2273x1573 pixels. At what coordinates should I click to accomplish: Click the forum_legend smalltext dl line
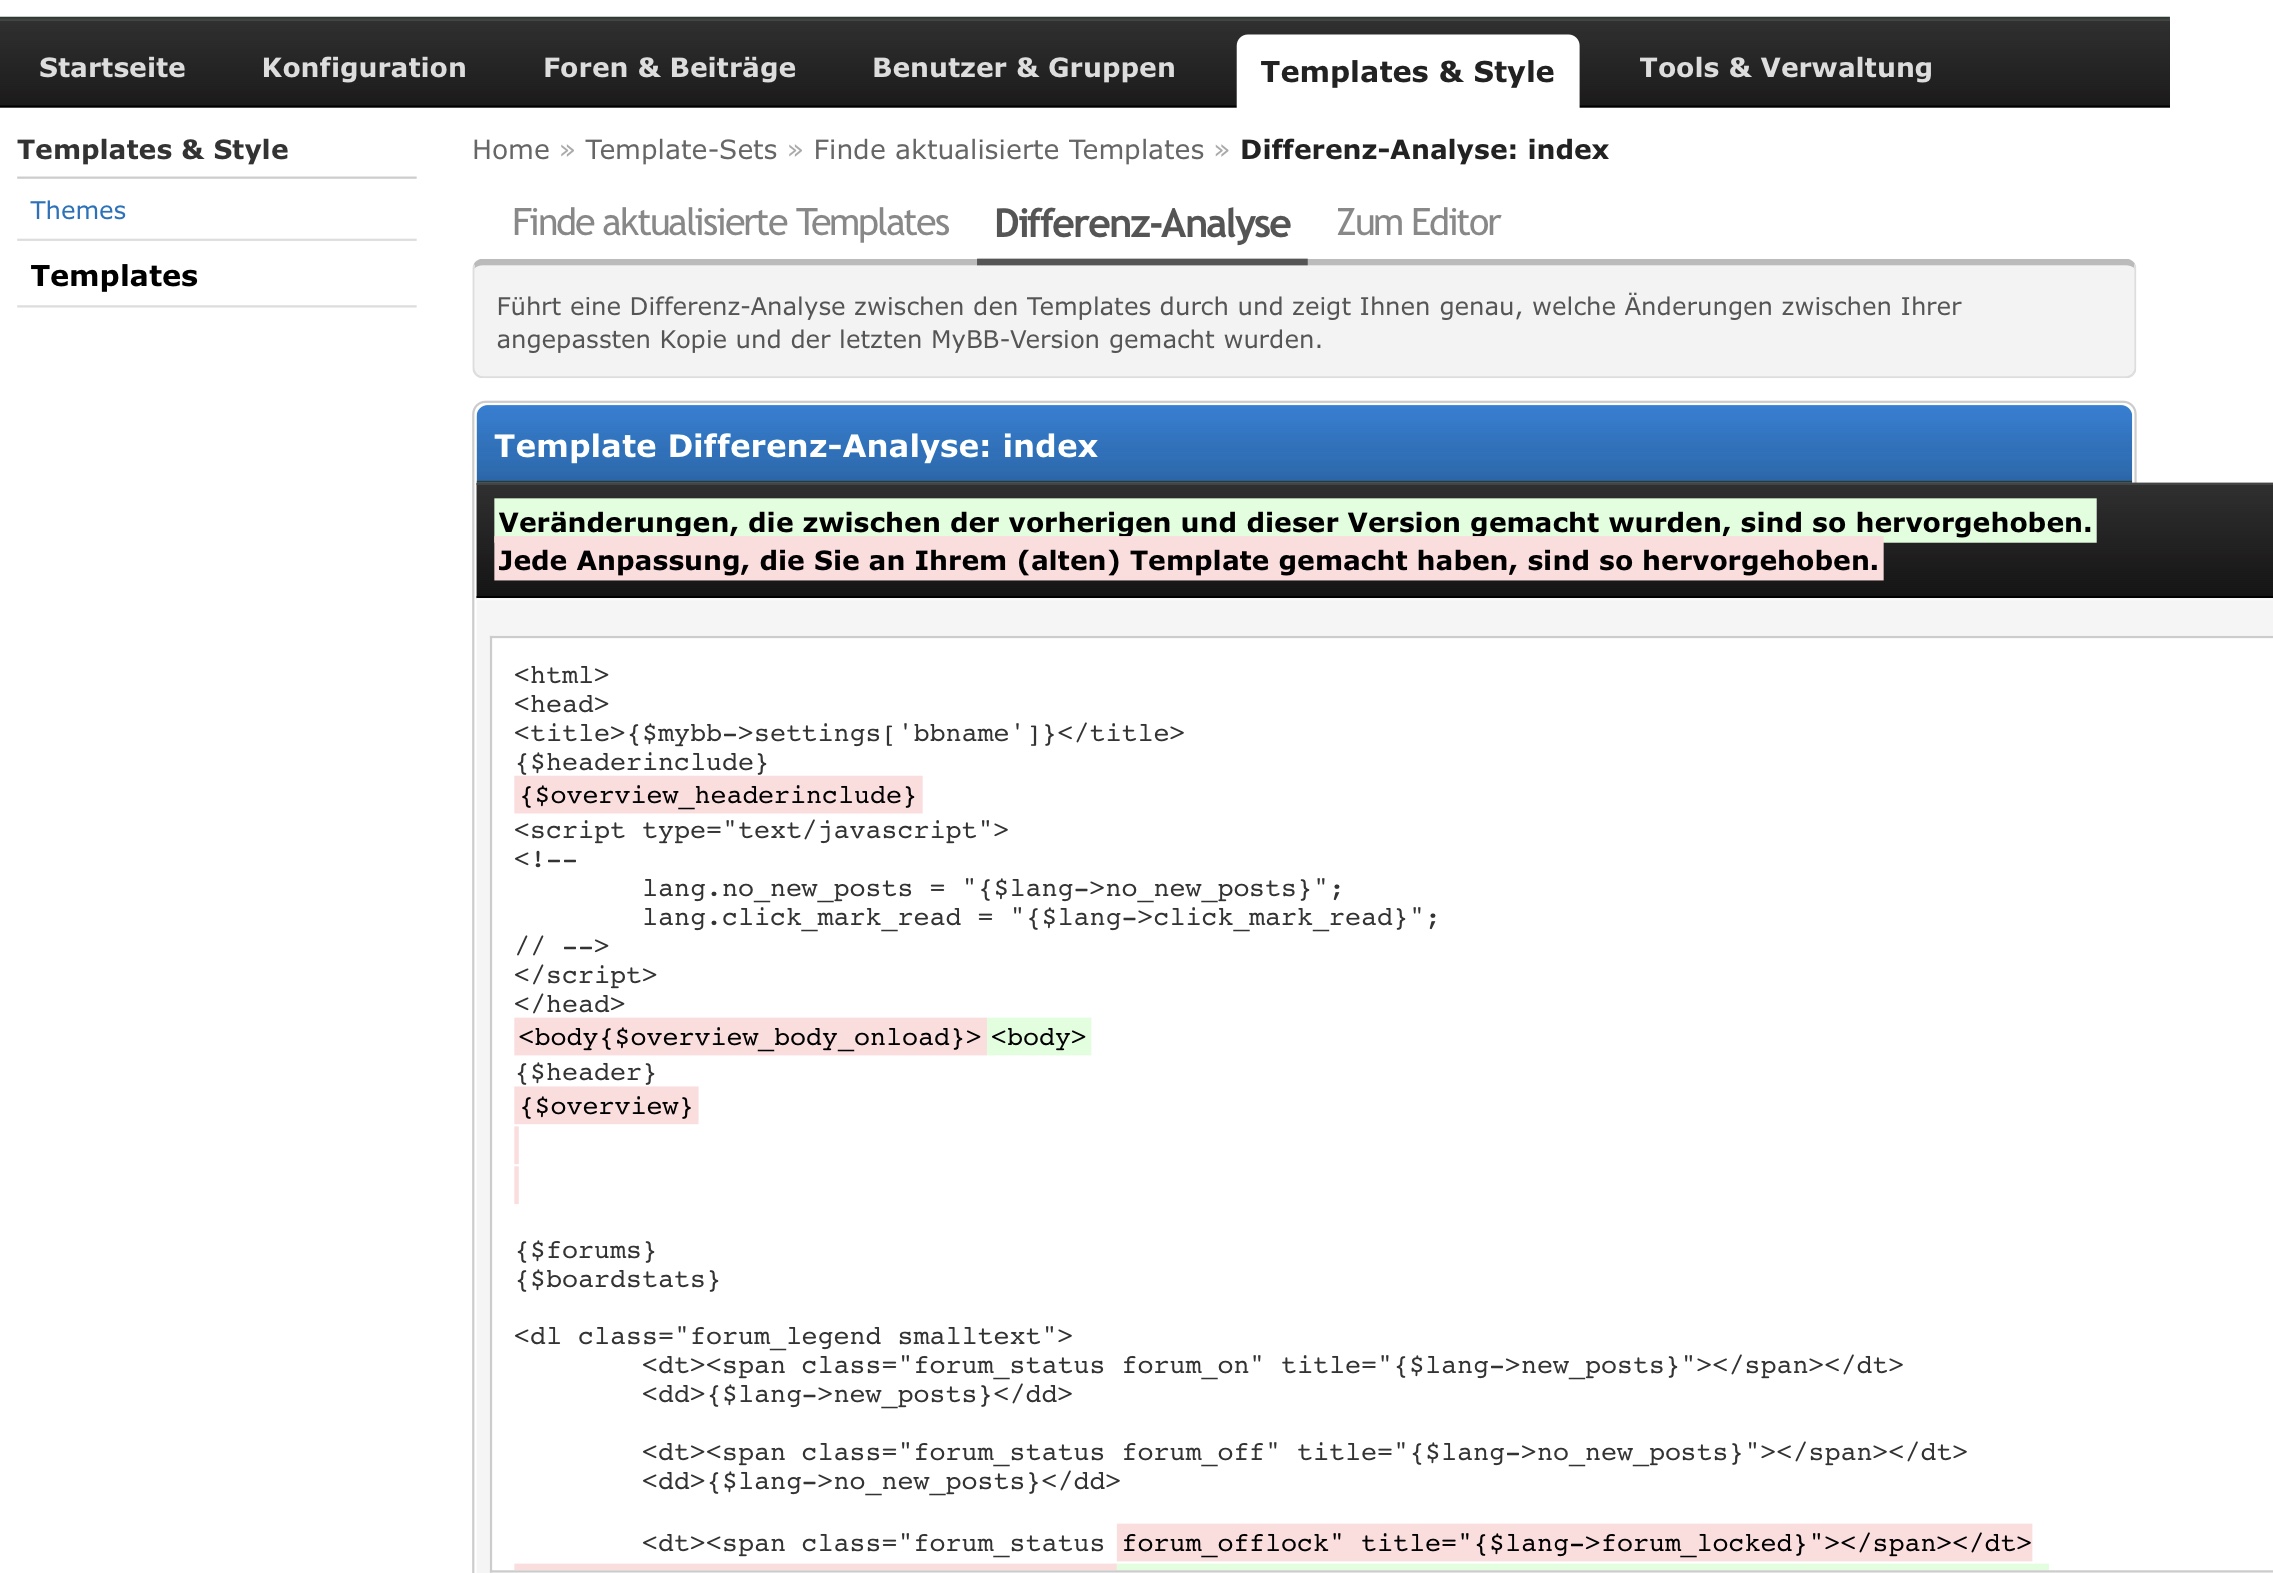pos(793,1336)
